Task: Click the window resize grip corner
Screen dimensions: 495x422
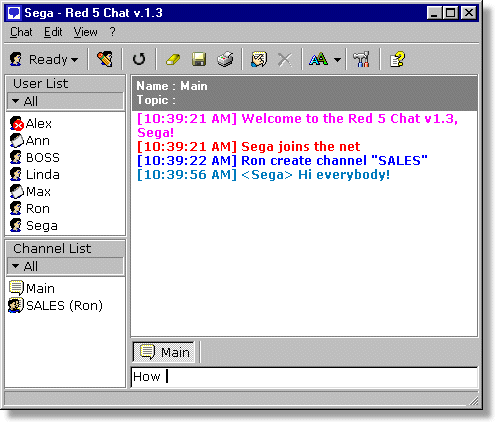Action: pyautogui.click(x=473, y=400)
